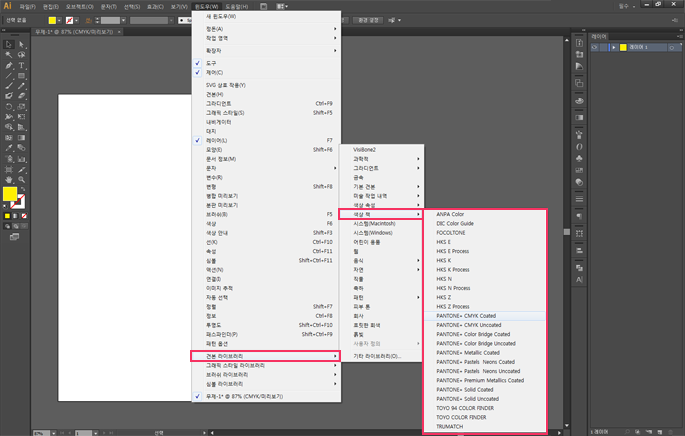Select the Eyedropper tool
The height and width of the screenshot is (436, 685).
click(8, 148)
